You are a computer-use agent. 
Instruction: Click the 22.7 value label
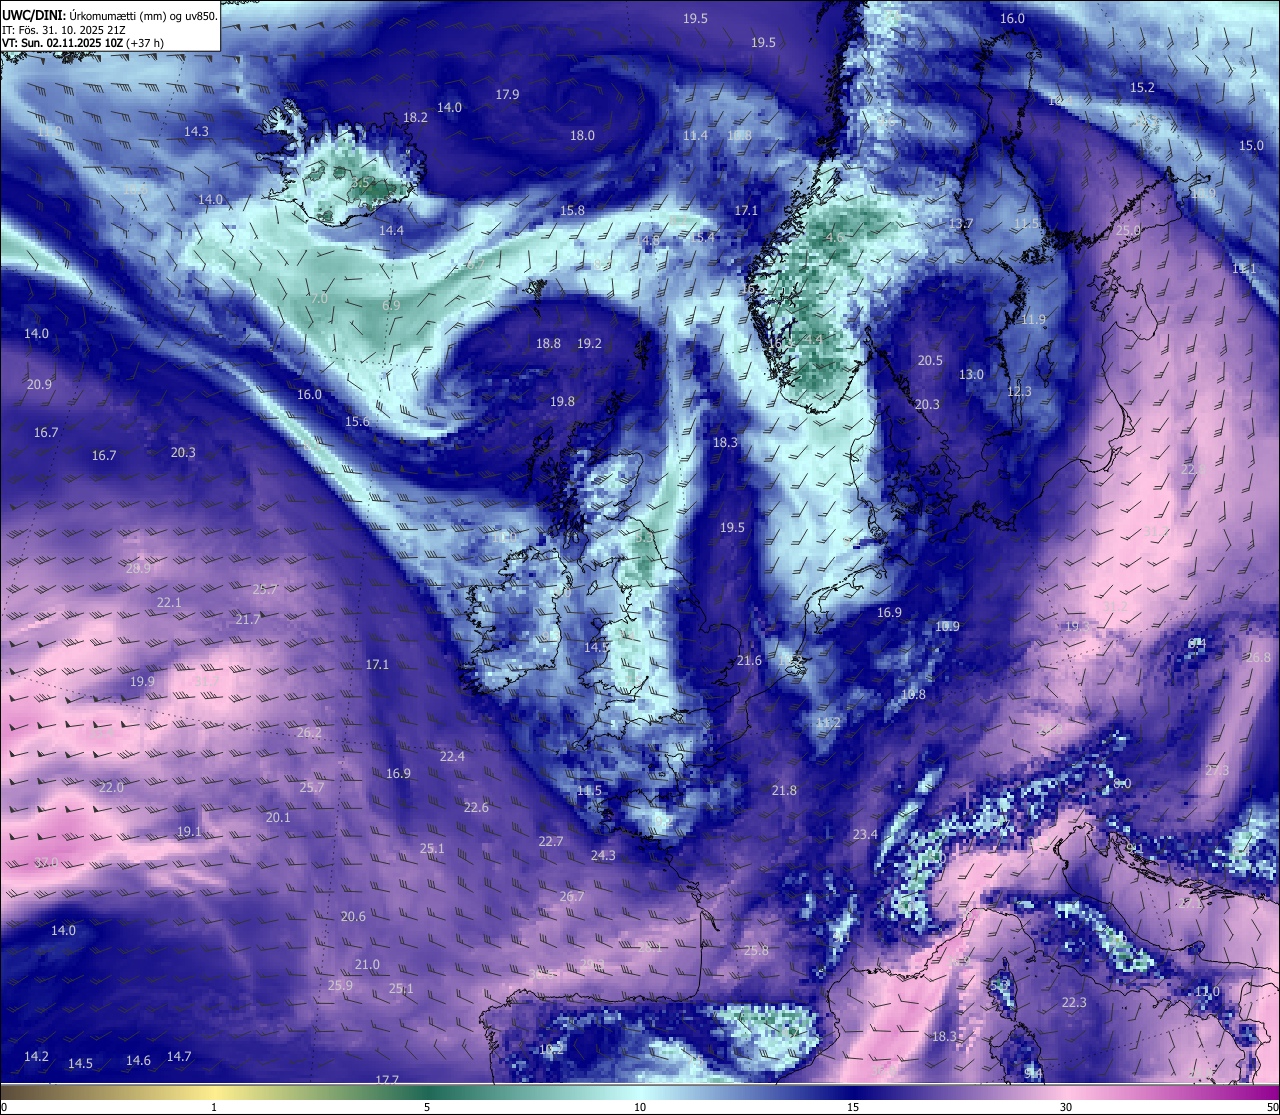[x=550, y=842]
